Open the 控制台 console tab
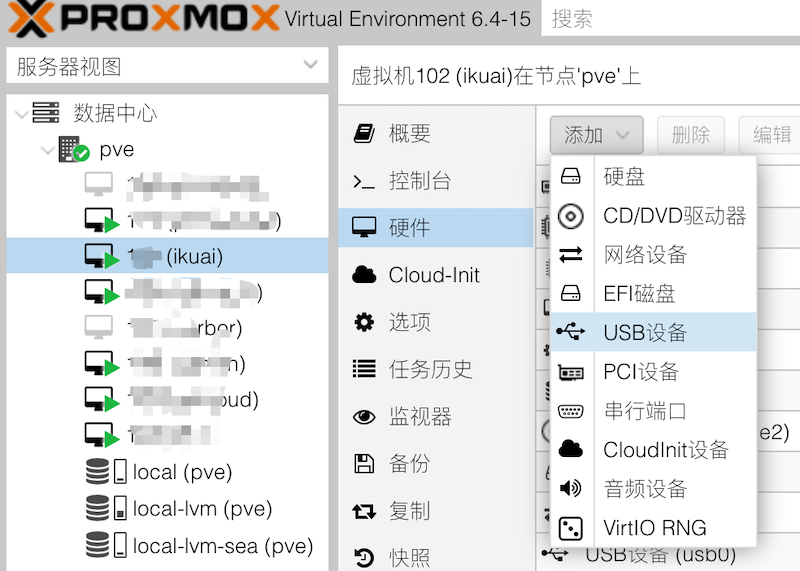The image size is (800, 571). pos(436,181)
